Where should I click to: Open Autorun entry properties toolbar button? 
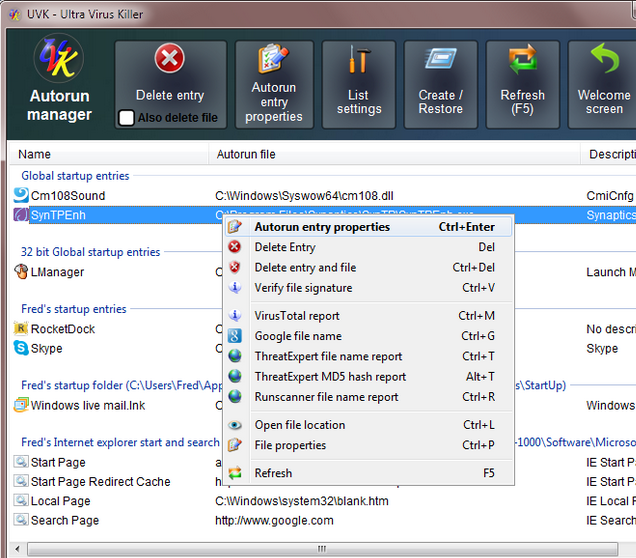[x=274, y=84]
